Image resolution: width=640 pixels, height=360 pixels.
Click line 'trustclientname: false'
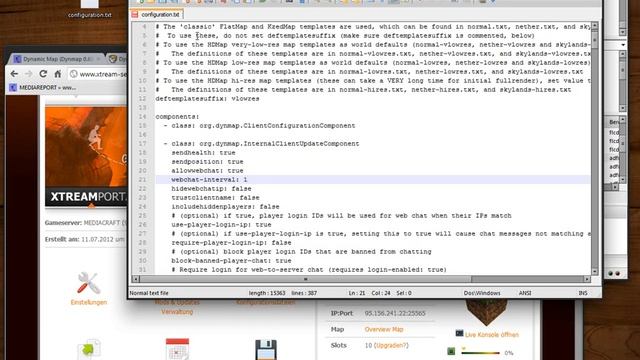tap(215, 198)
